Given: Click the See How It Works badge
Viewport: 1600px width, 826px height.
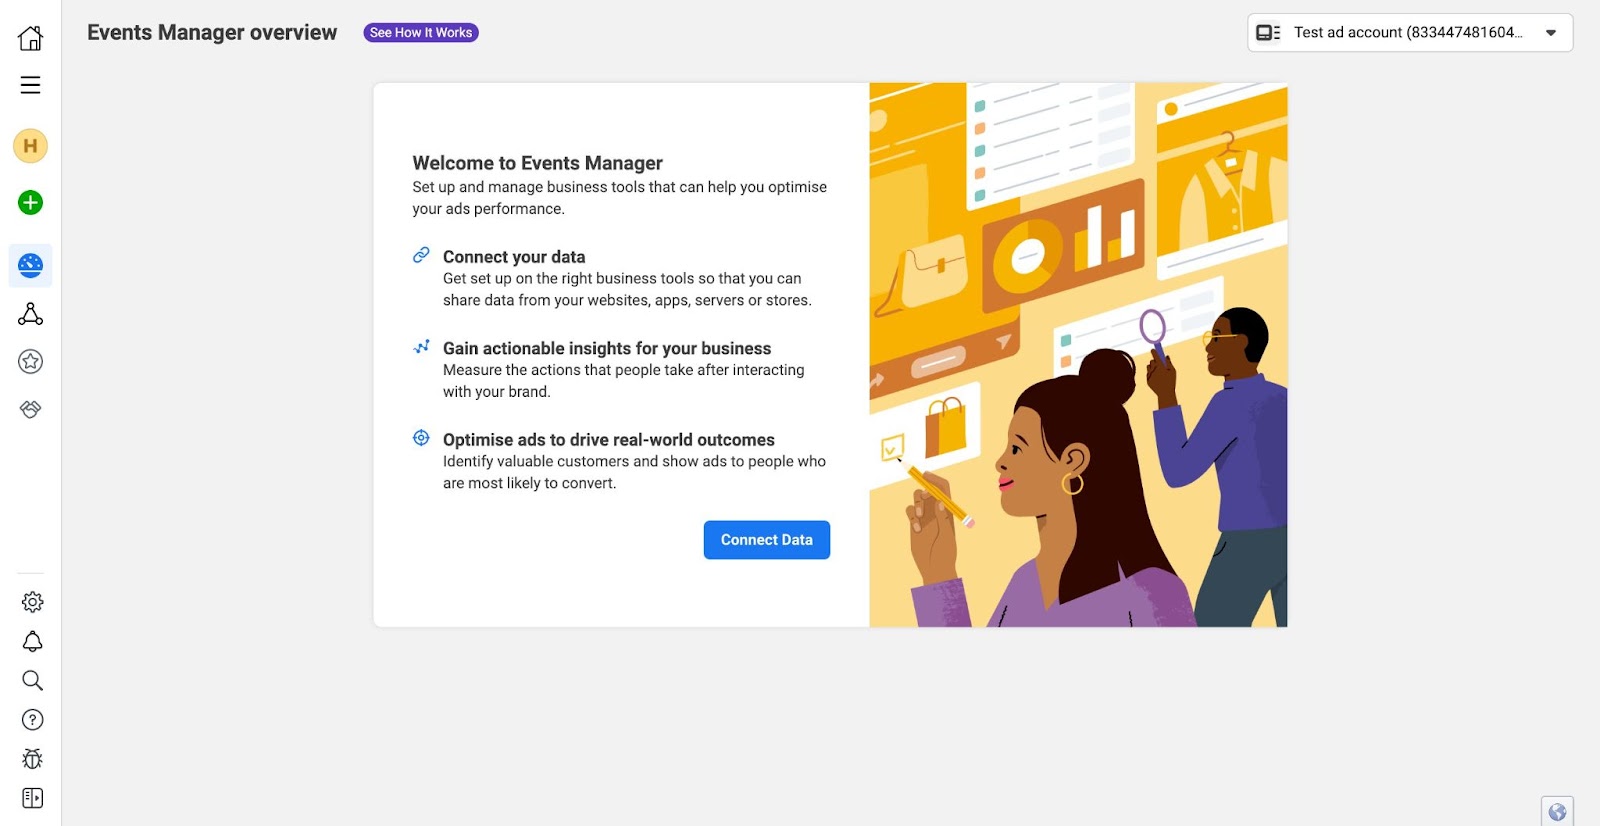Looking at the screenshot, I should pos(421,33).
